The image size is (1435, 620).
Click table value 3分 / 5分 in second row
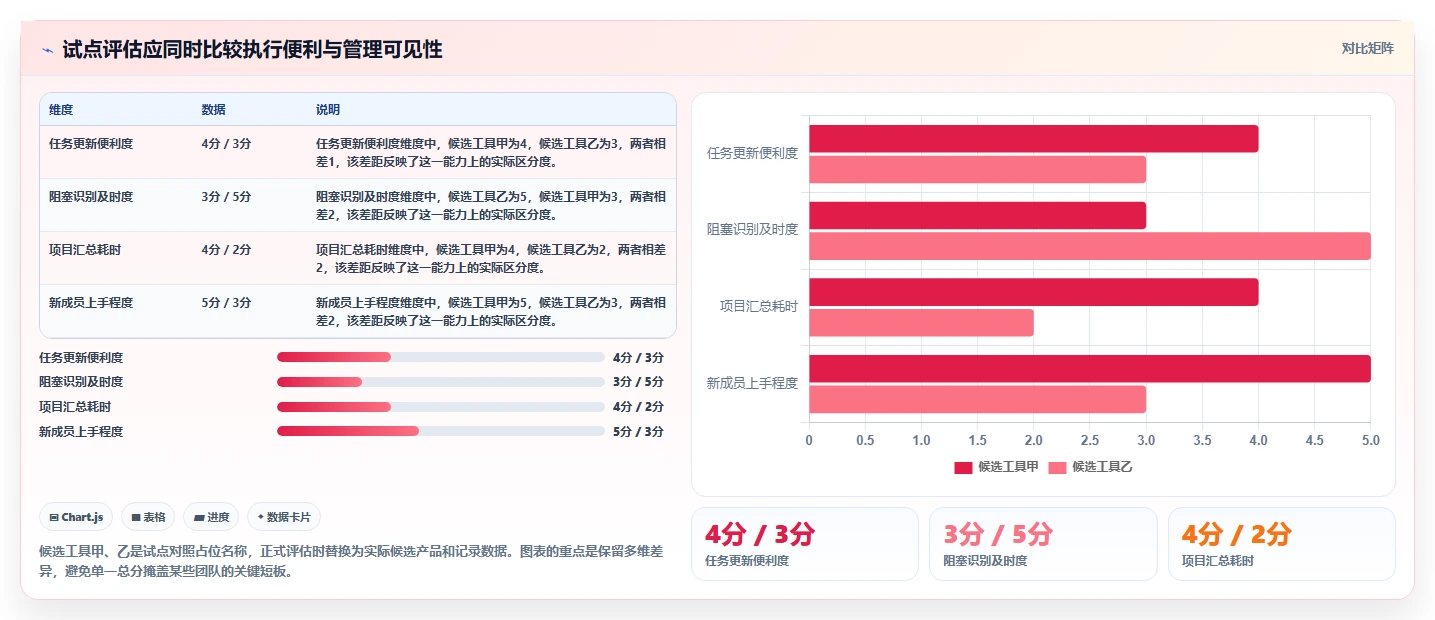point(226,196)
